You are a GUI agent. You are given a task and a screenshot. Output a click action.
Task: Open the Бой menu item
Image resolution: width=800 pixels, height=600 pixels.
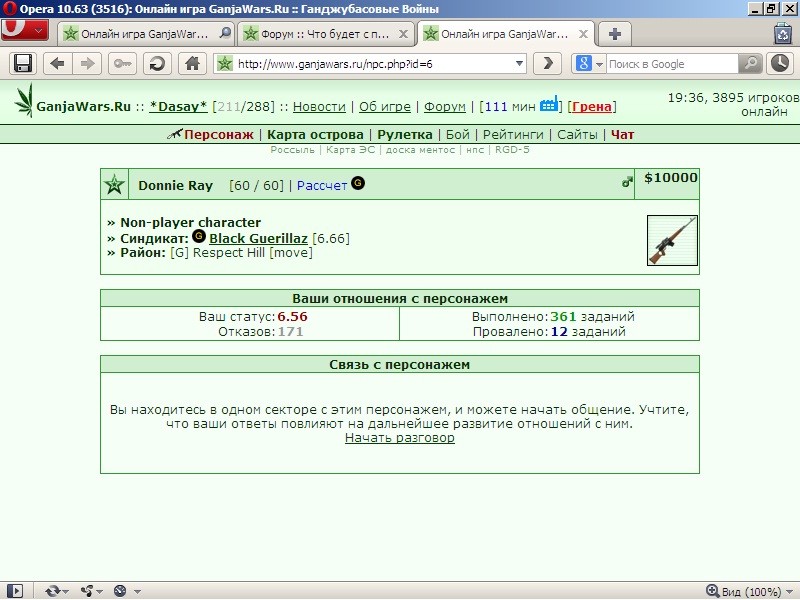pos(458,135)
